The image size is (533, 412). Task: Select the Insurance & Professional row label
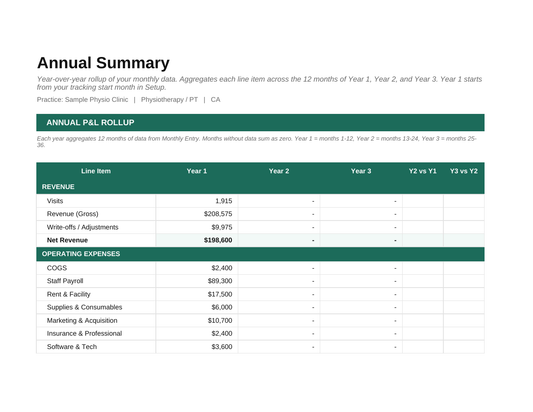[84, 333]
